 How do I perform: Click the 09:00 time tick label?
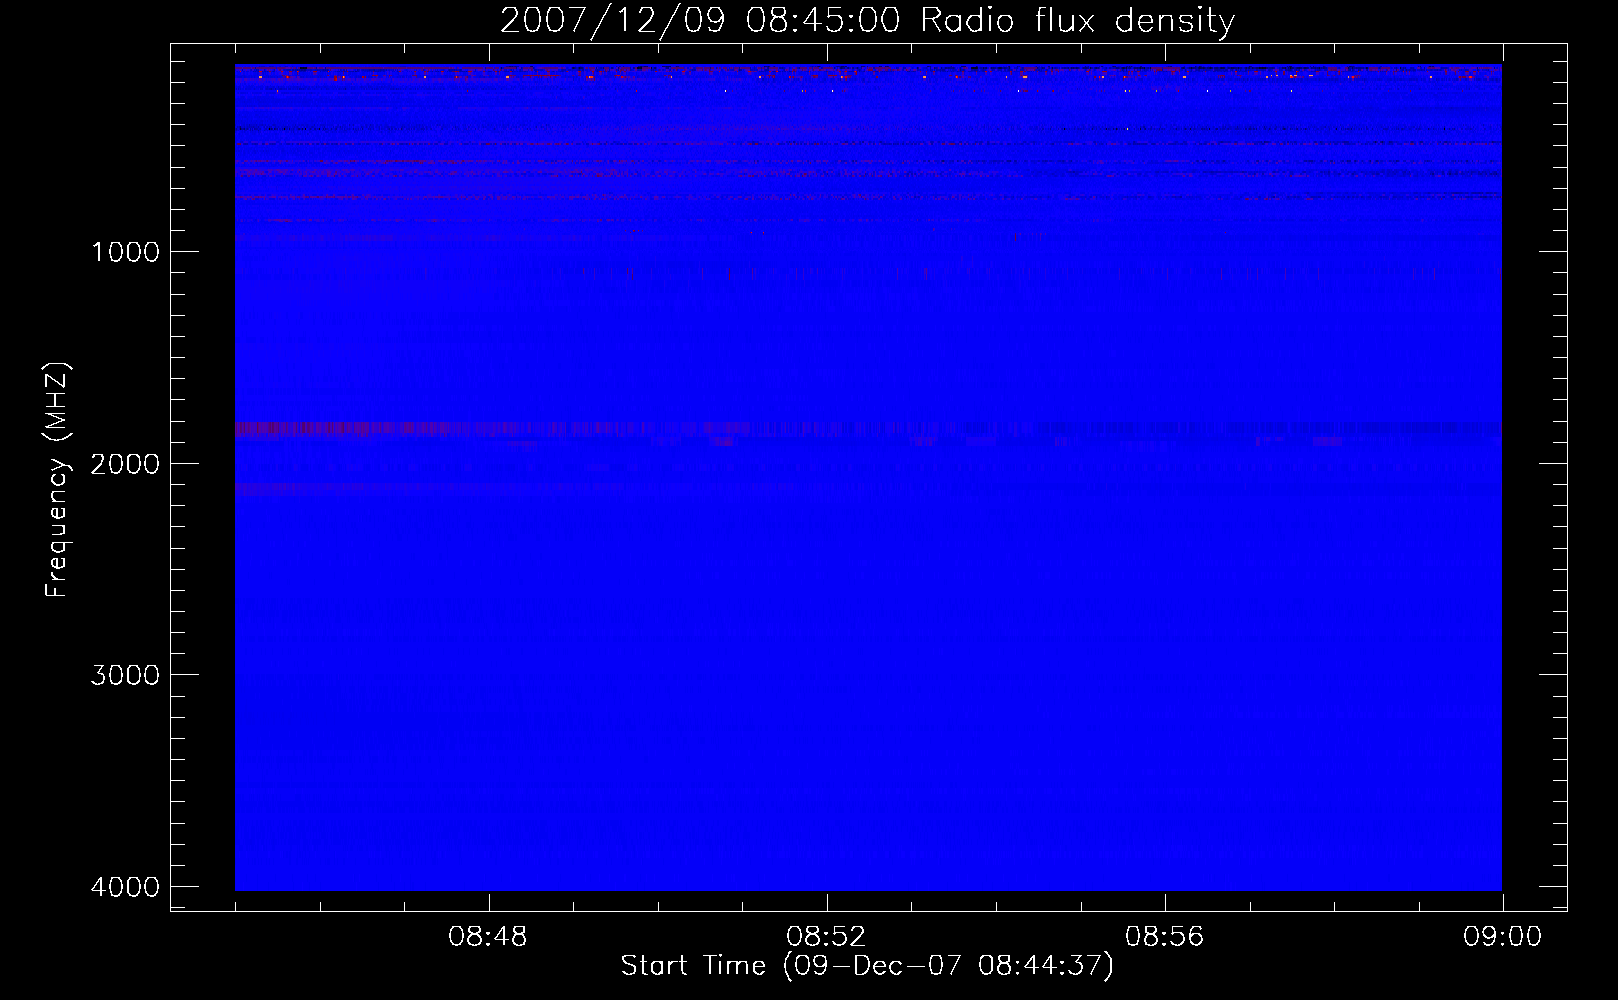[1502, 937]
